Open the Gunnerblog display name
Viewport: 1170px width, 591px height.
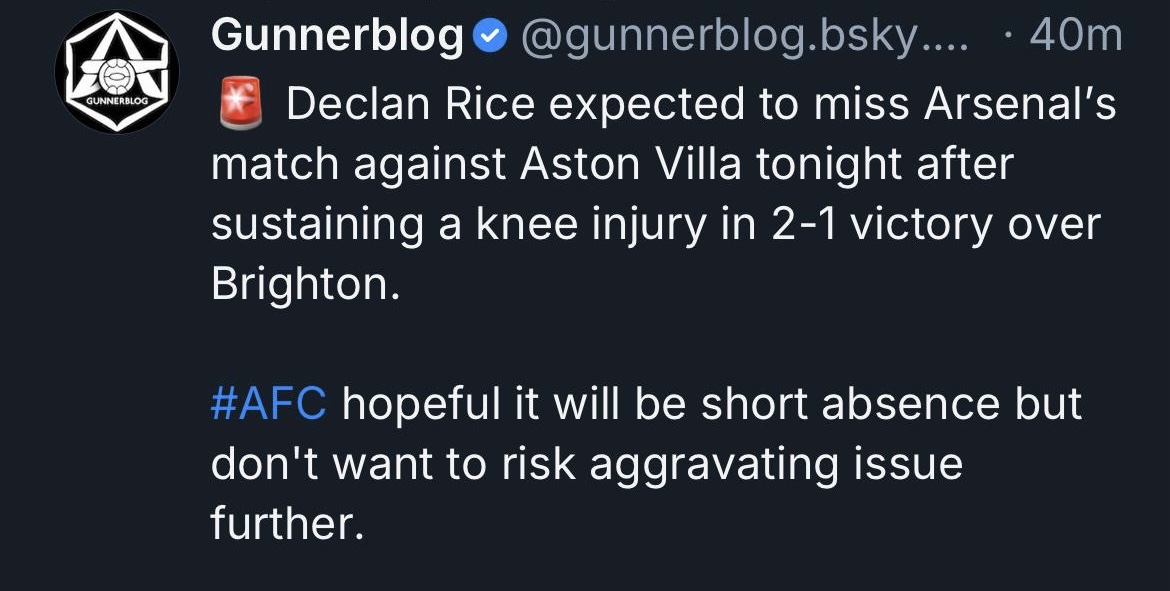pyautogui.click(x=338, y=37)
